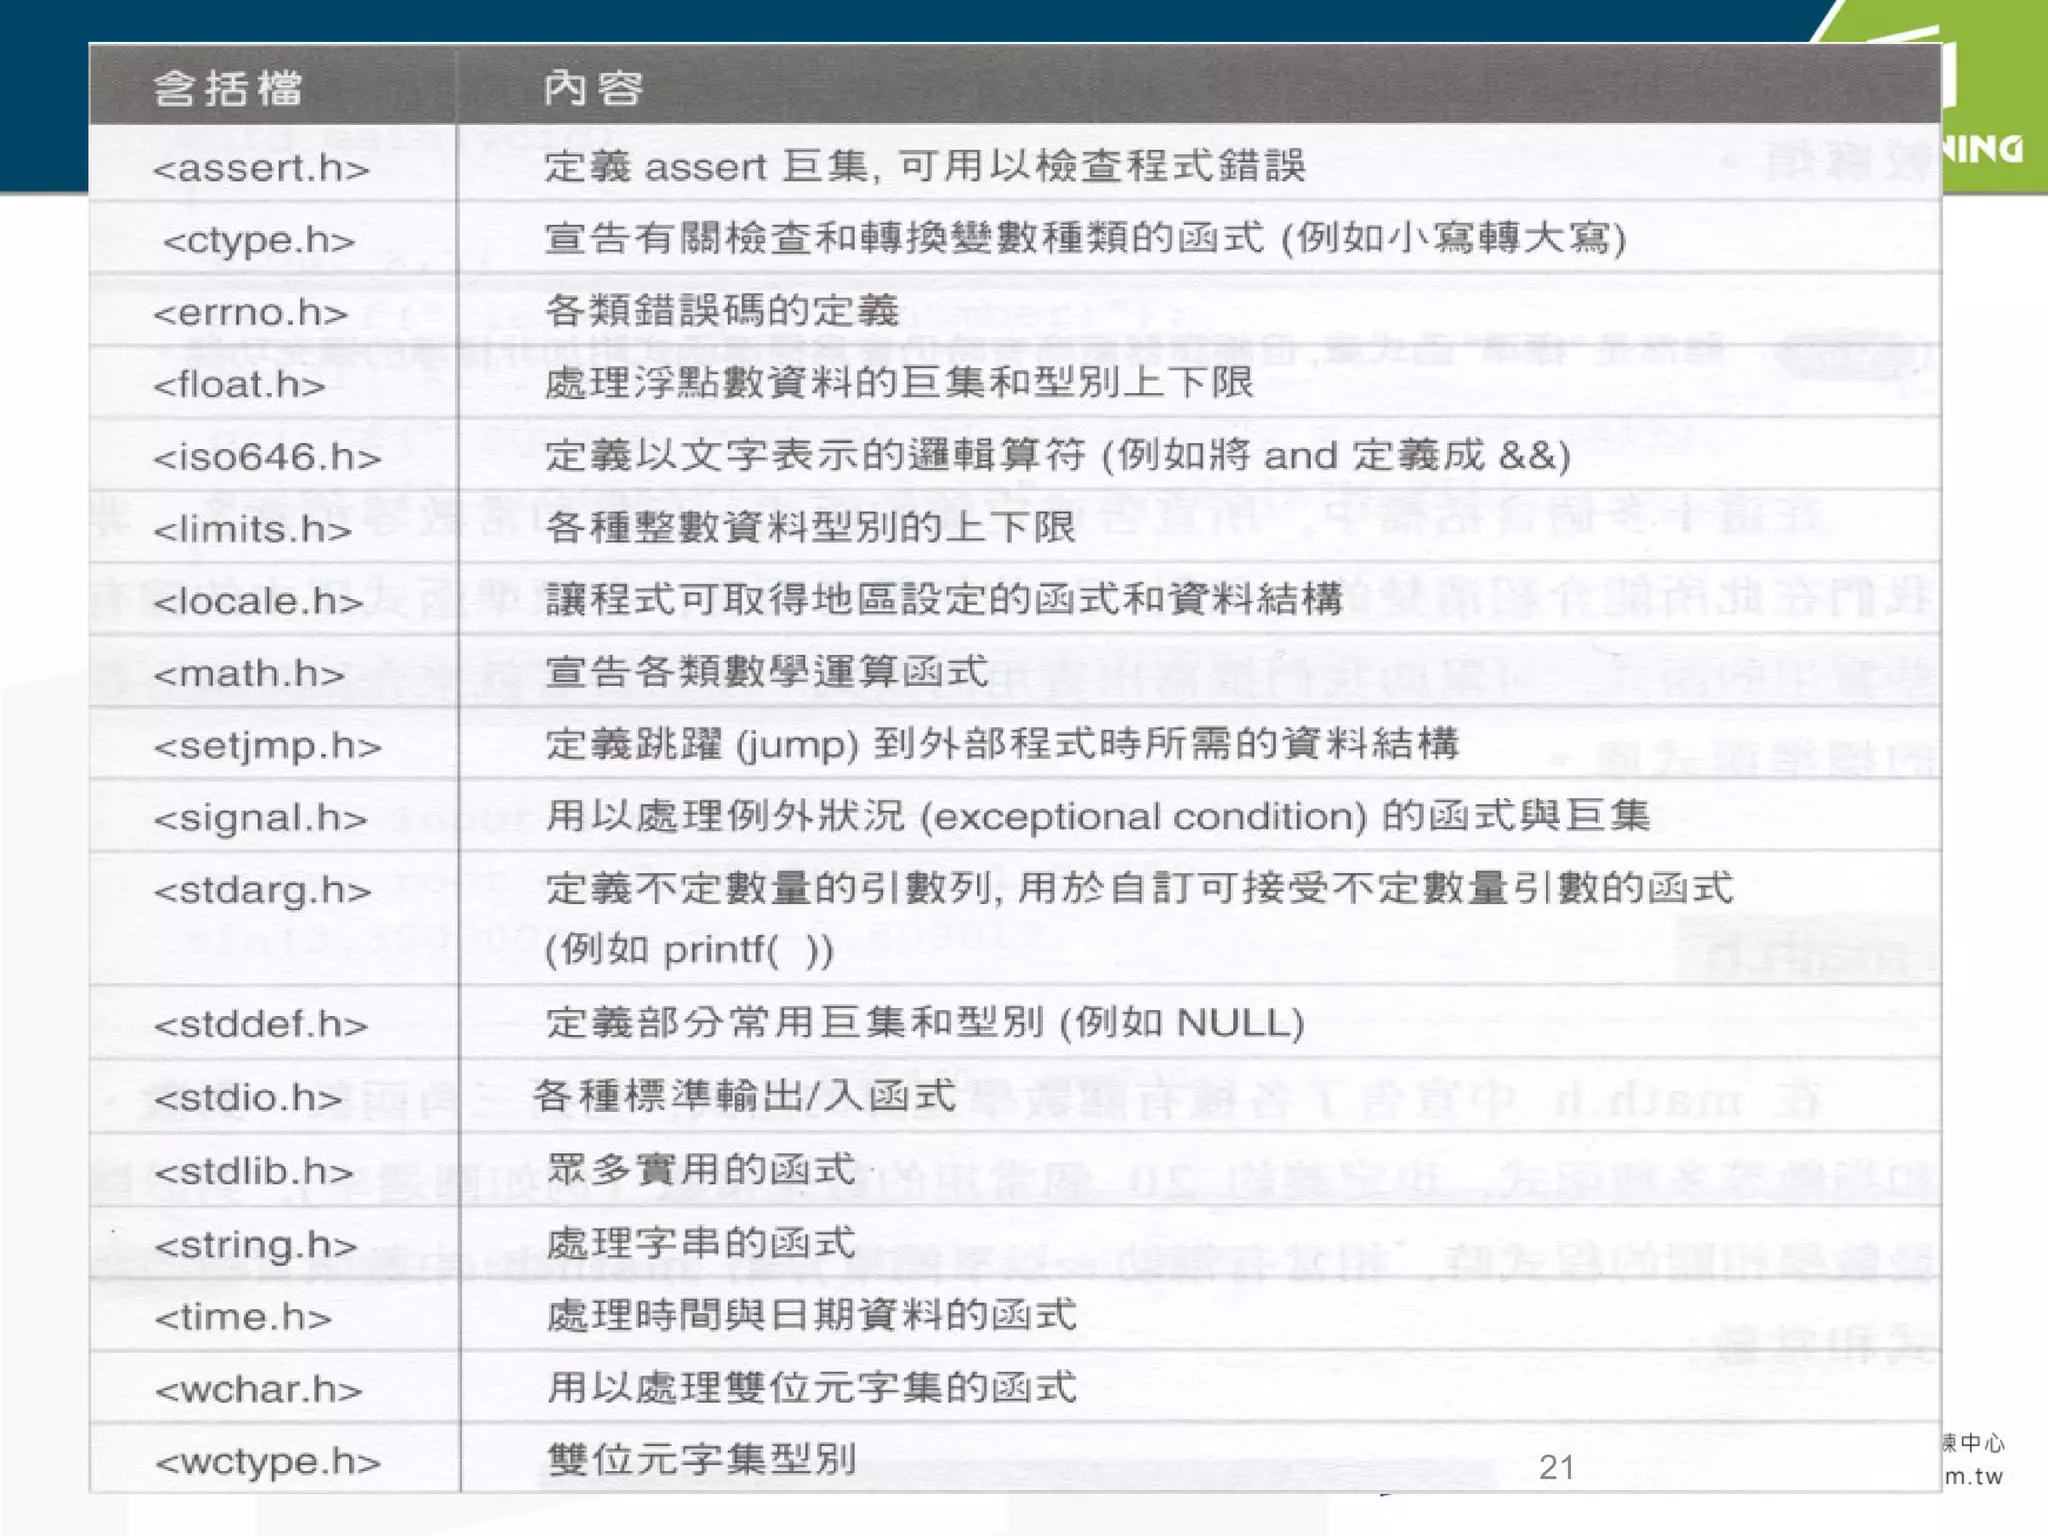Select the <stdlib.h> entry
Image resolution: width=2048 pixels, height=1536 pixels.
point(254,1171)
